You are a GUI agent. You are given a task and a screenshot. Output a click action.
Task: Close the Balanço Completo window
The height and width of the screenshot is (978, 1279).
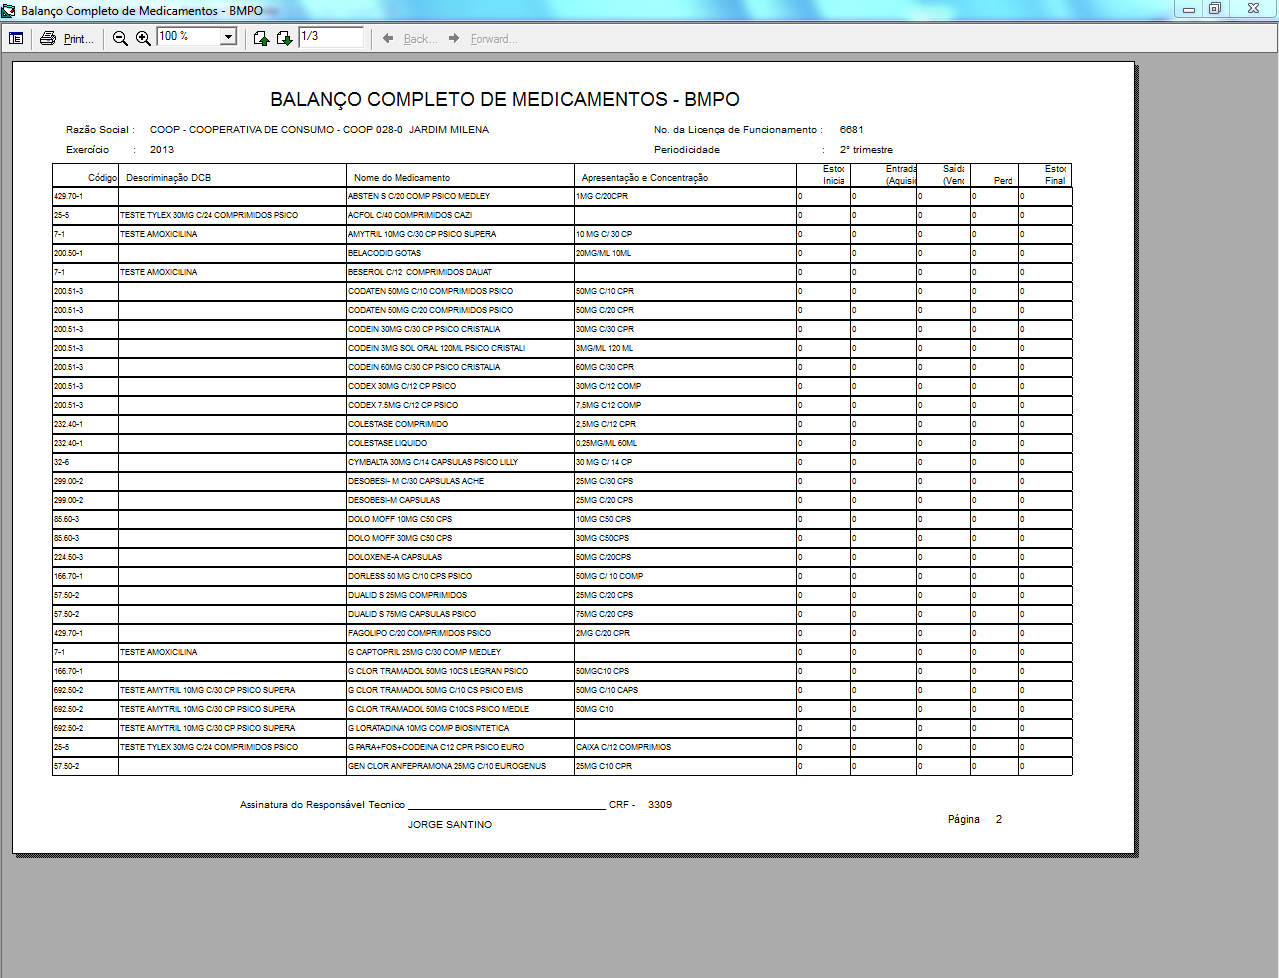point(1253,9)
